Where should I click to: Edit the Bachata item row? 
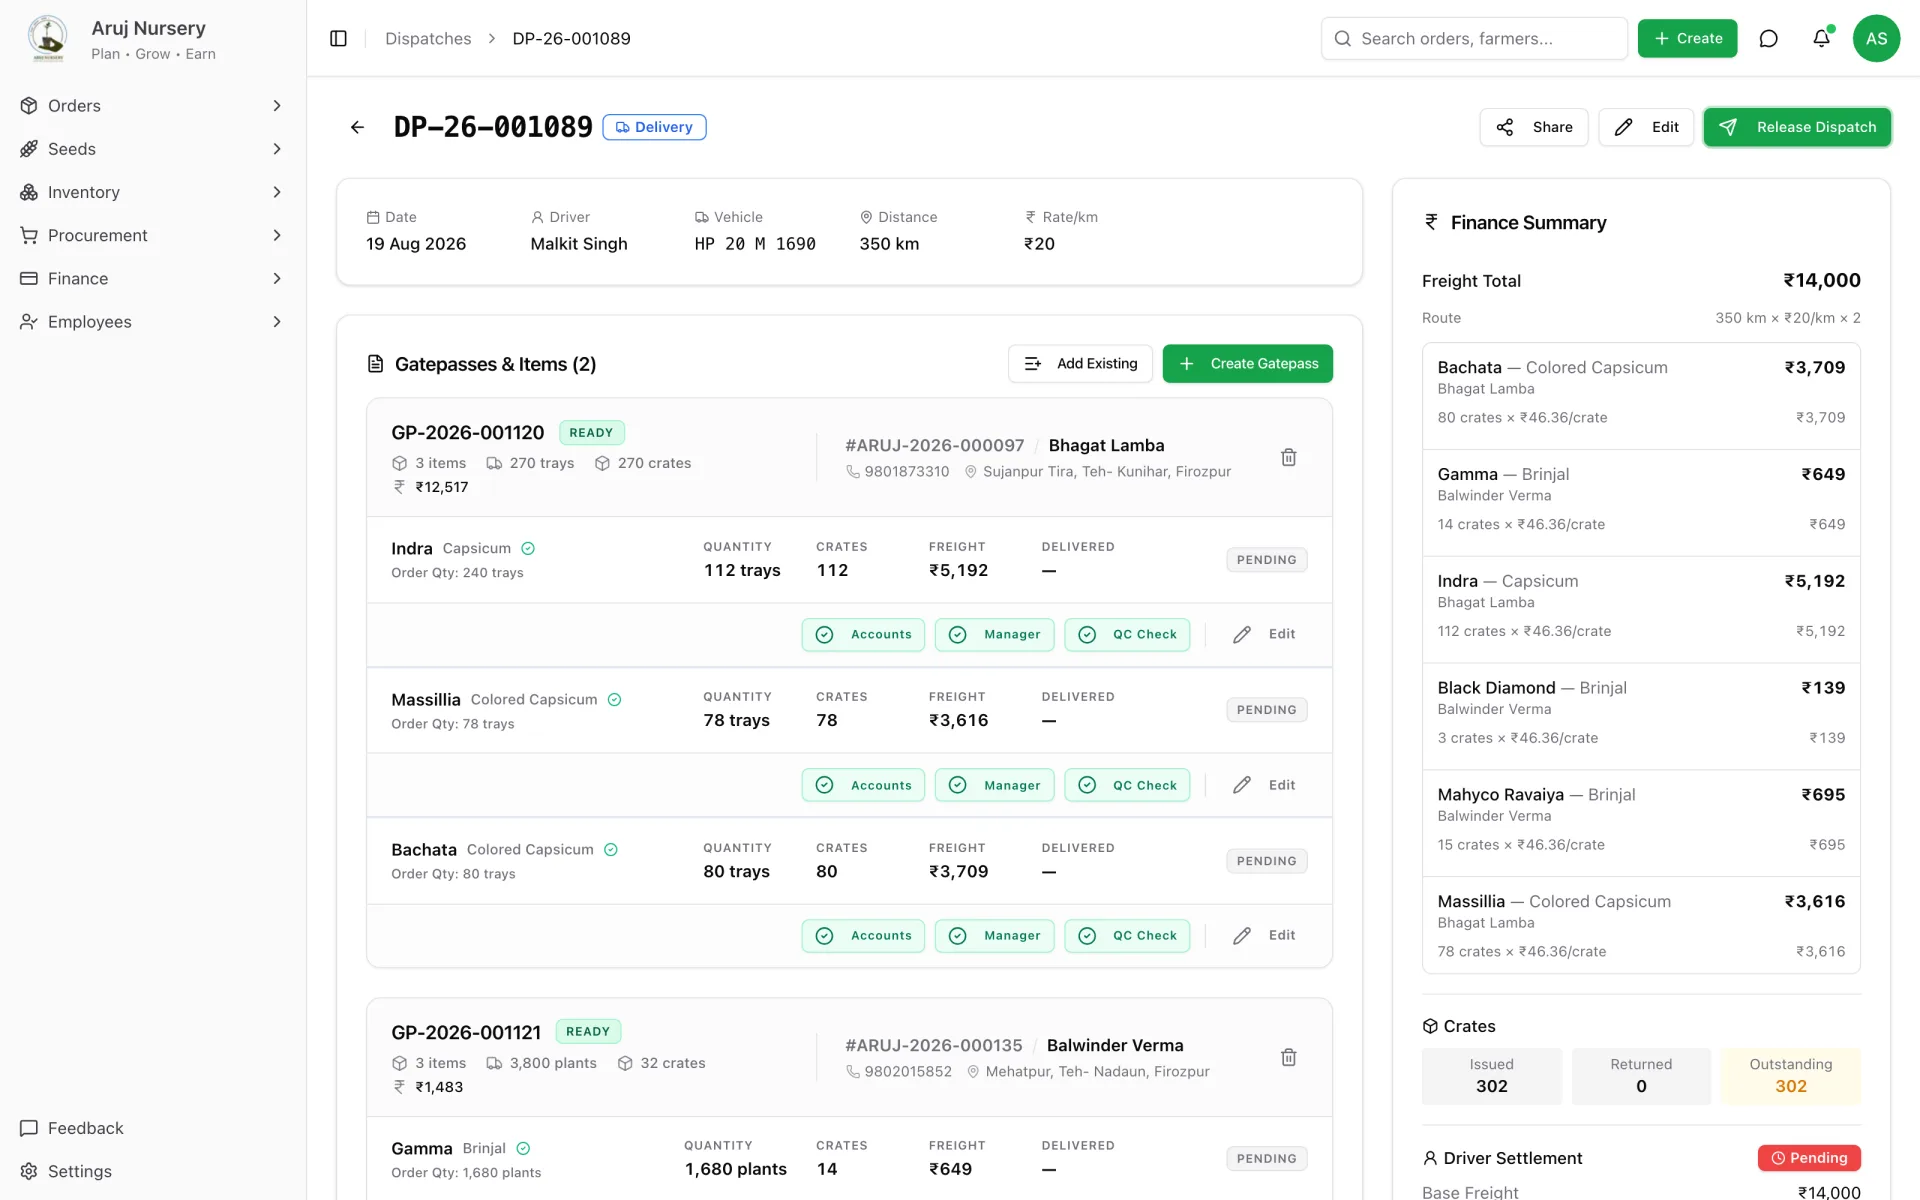pos(1264,935)
